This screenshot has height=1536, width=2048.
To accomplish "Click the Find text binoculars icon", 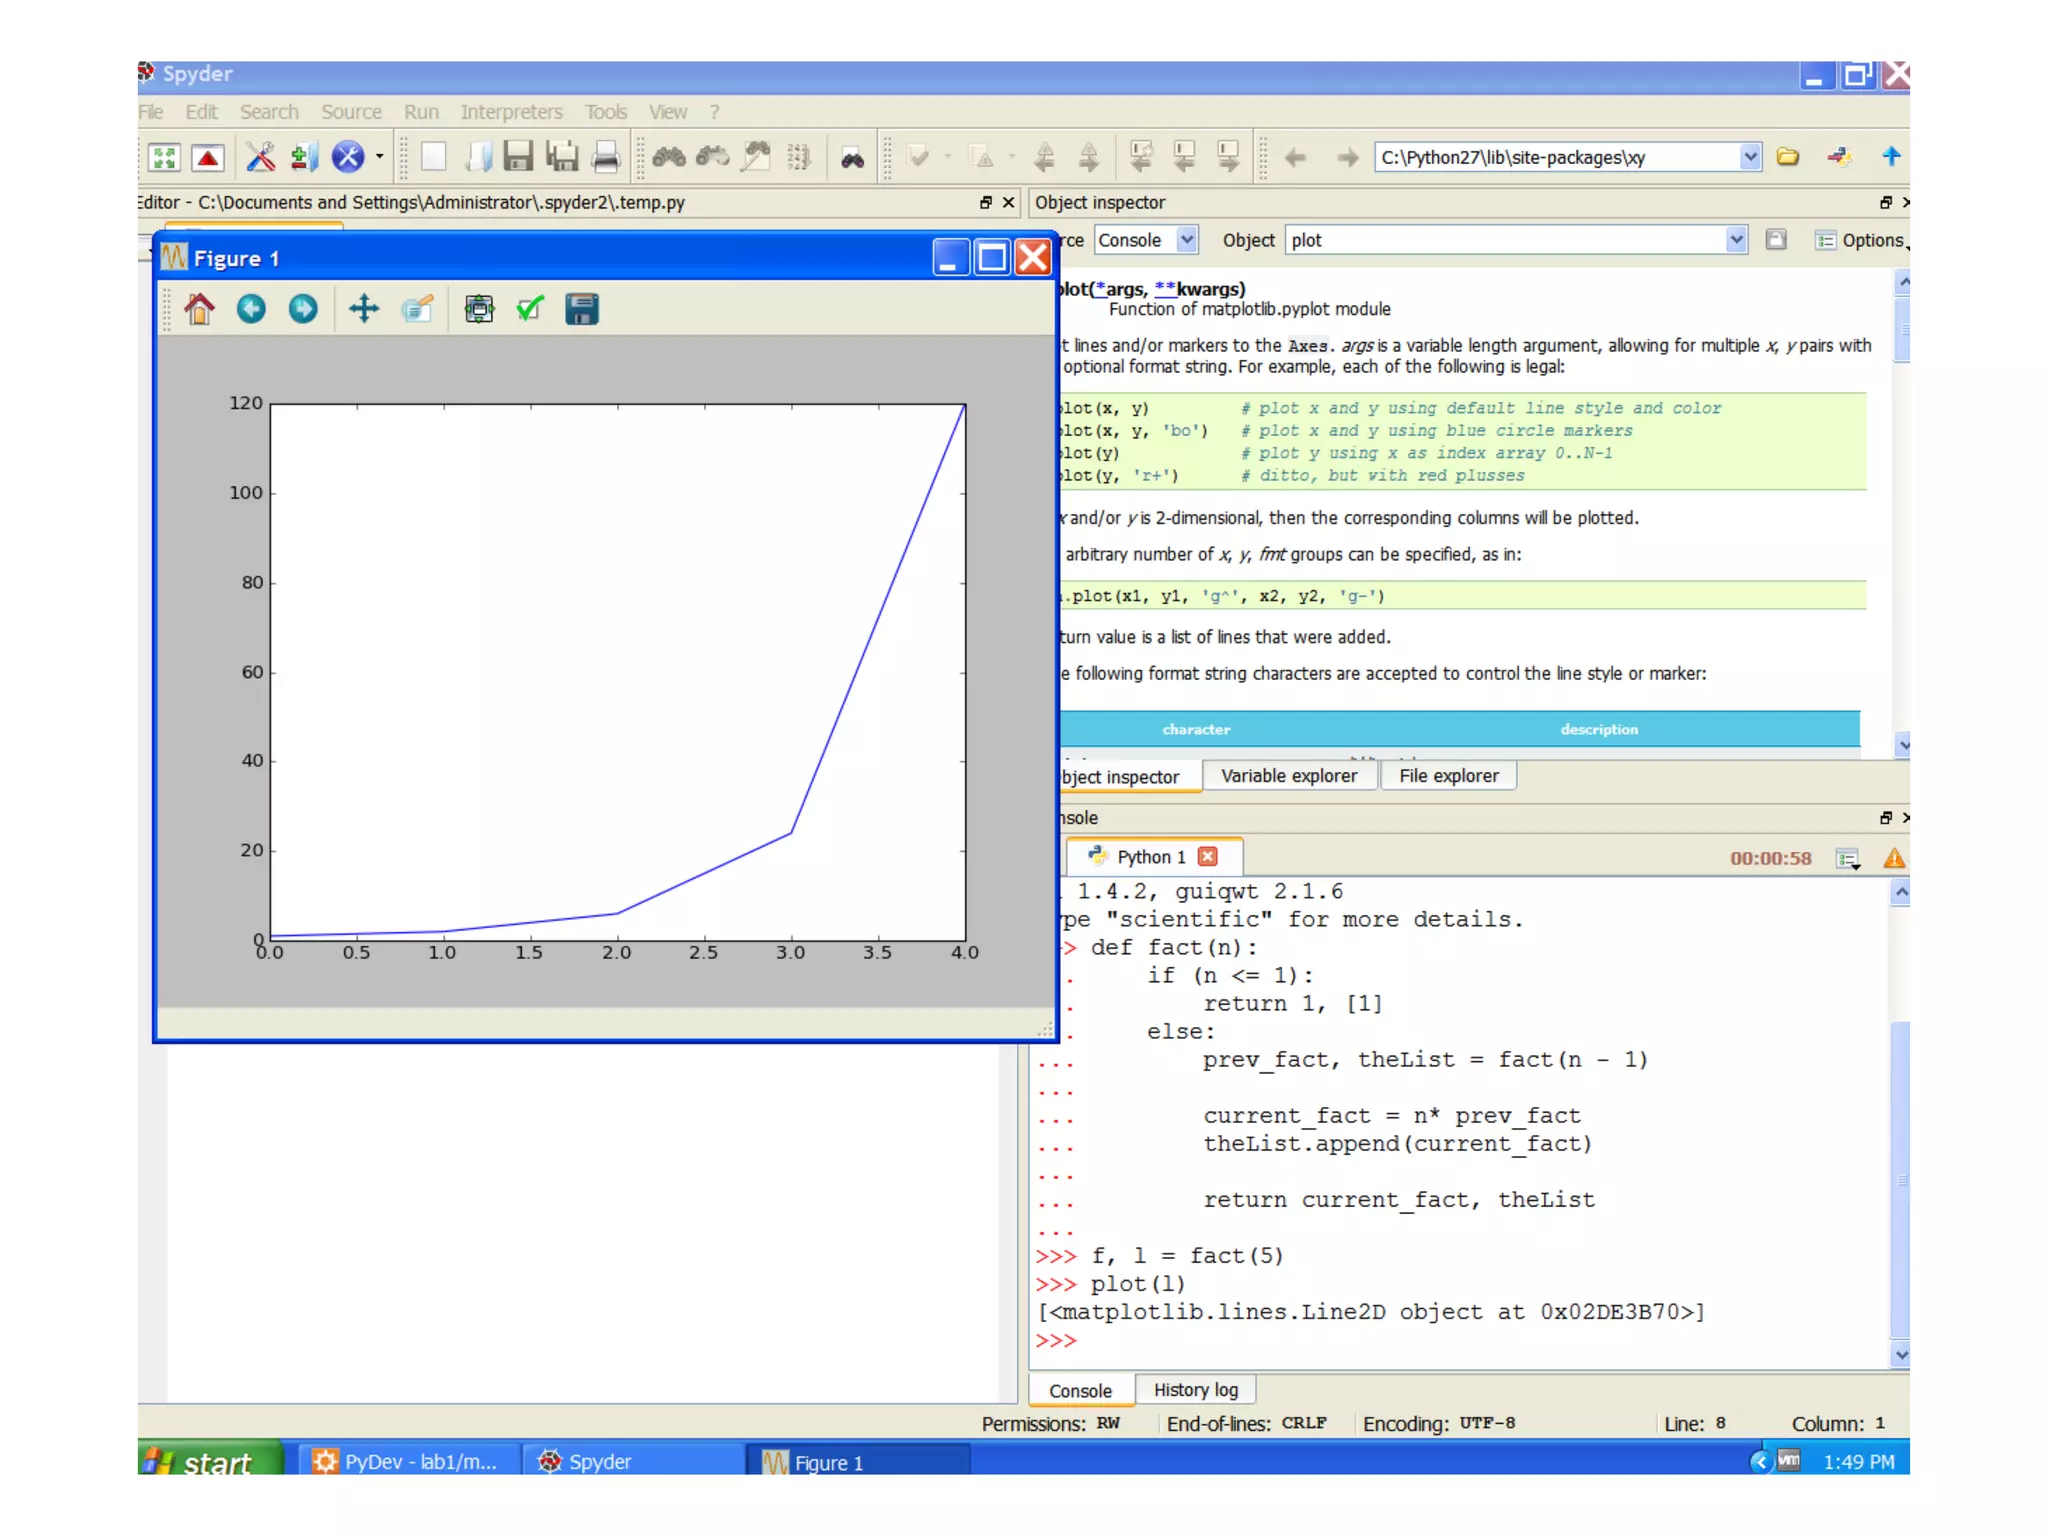I will tap(669, 157).
